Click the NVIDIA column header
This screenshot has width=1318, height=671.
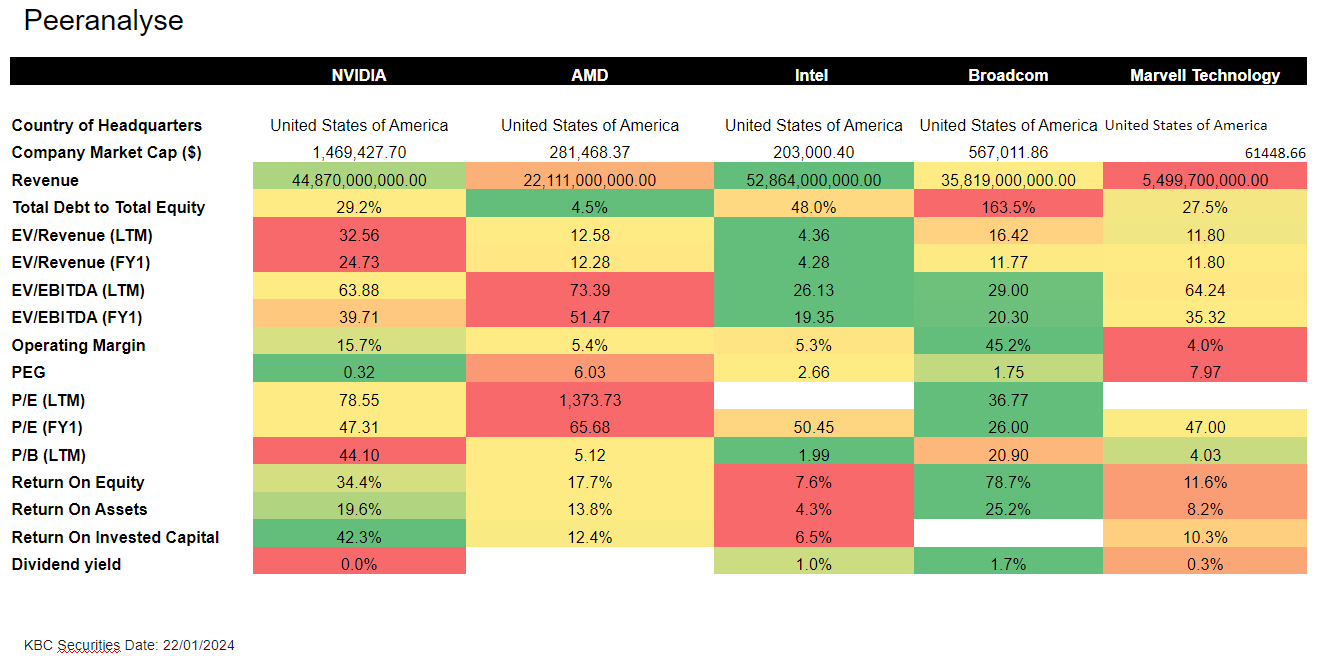359,75
